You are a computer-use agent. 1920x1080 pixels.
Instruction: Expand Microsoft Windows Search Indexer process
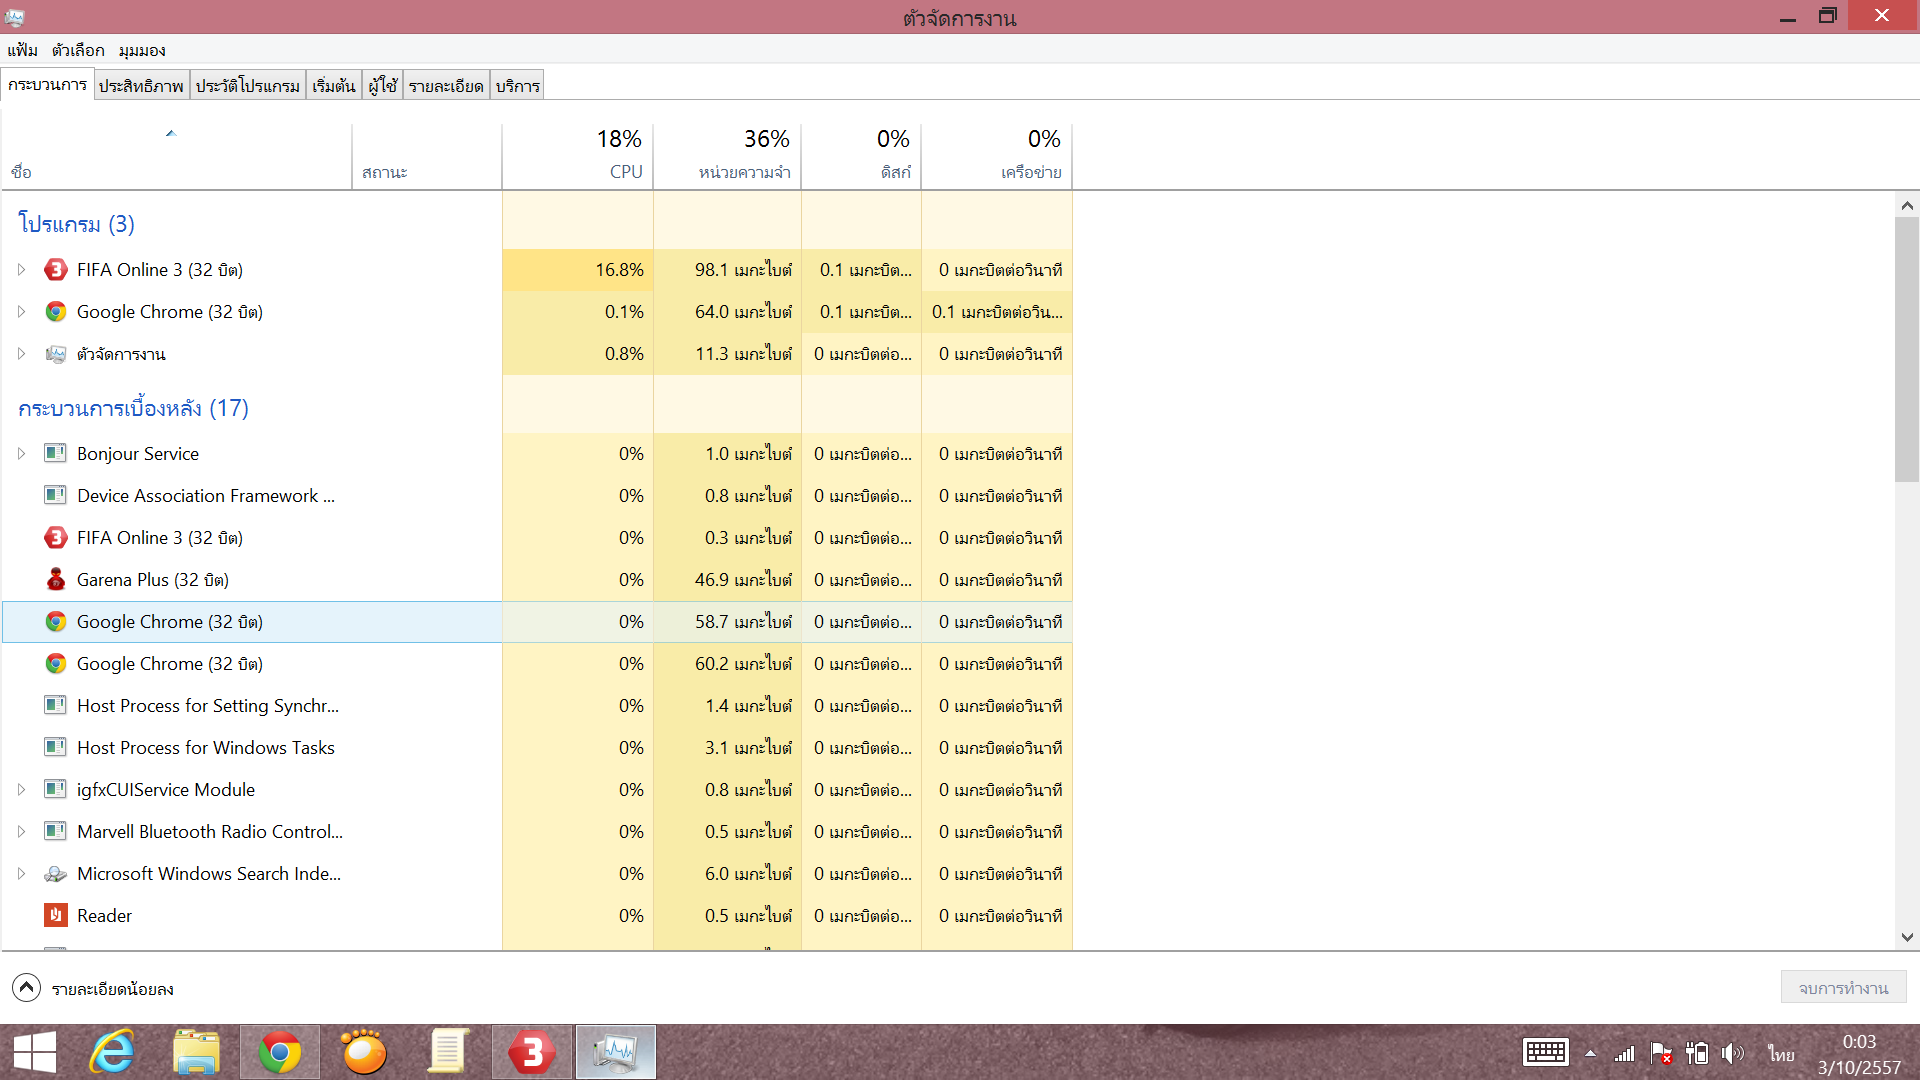21,874
